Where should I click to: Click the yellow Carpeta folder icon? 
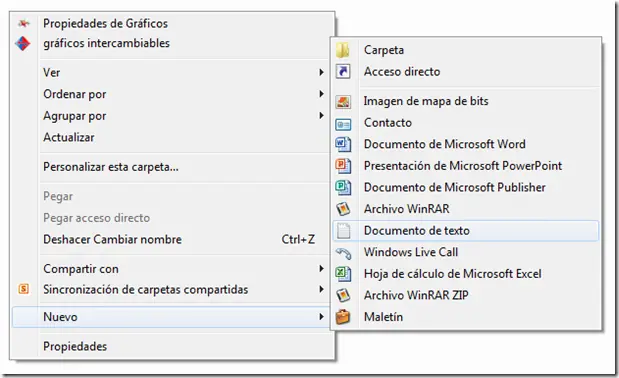click(343, 50)
